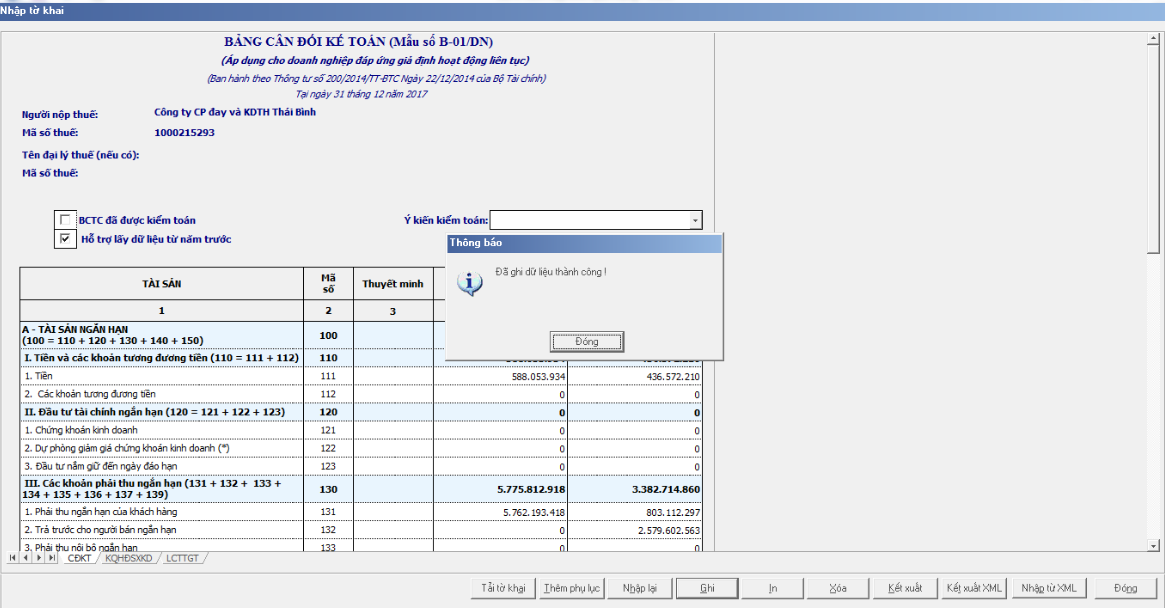The width and height of the screenshot is (1165, 608).
Task: Click the 'Ghi' save button
Action: [707, 588]
